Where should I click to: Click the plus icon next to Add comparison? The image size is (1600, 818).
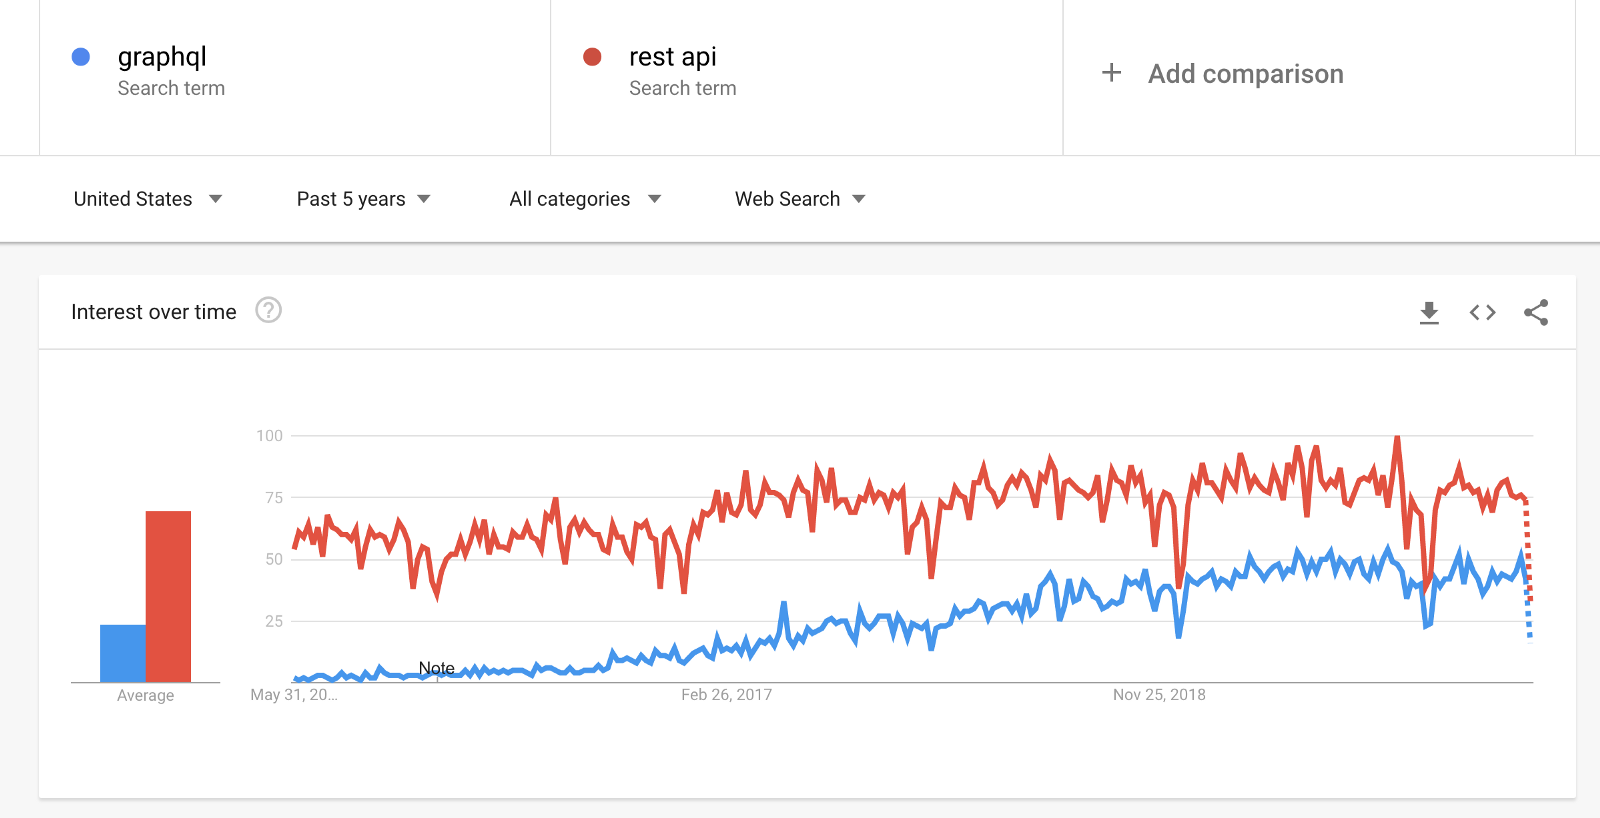[1111, 73]
